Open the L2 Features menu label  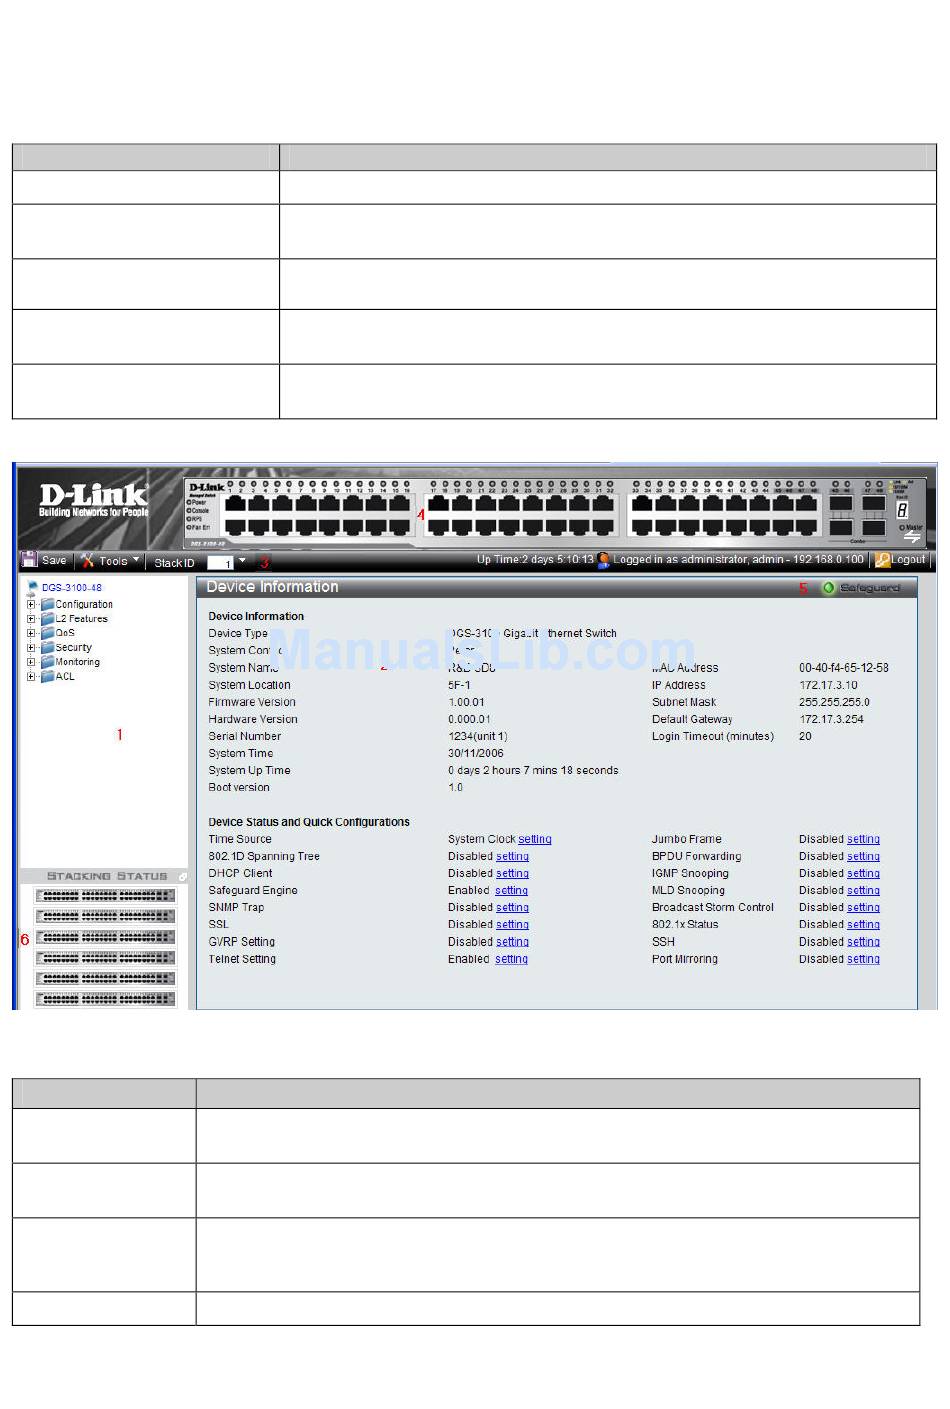(x=82, y=619)
